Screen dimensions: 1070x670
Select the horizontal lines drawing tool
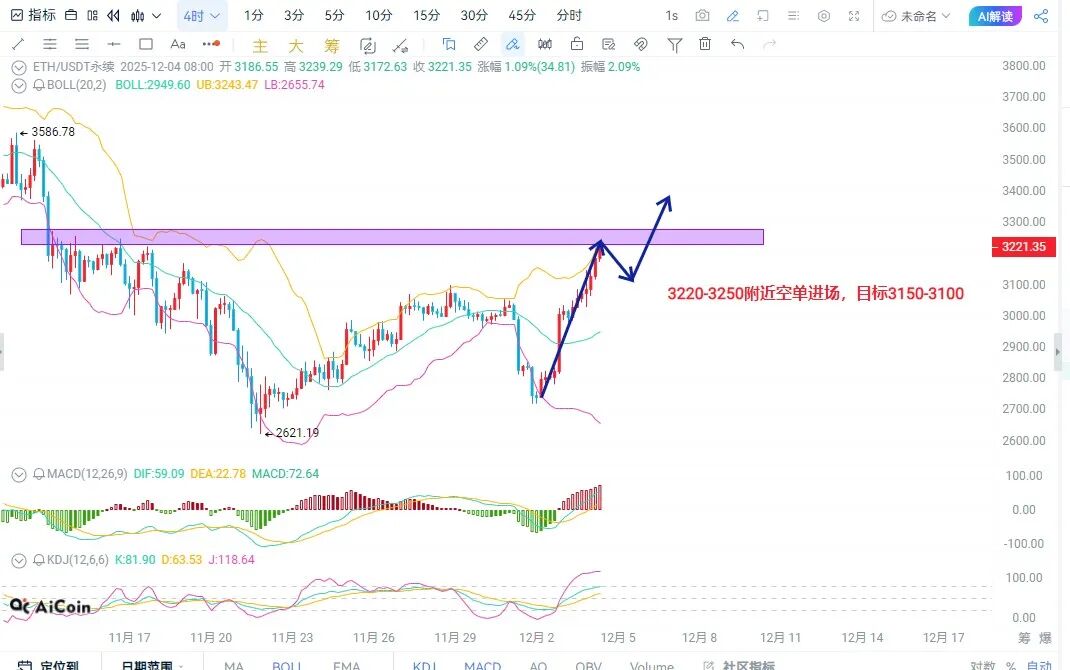point(82,44)
